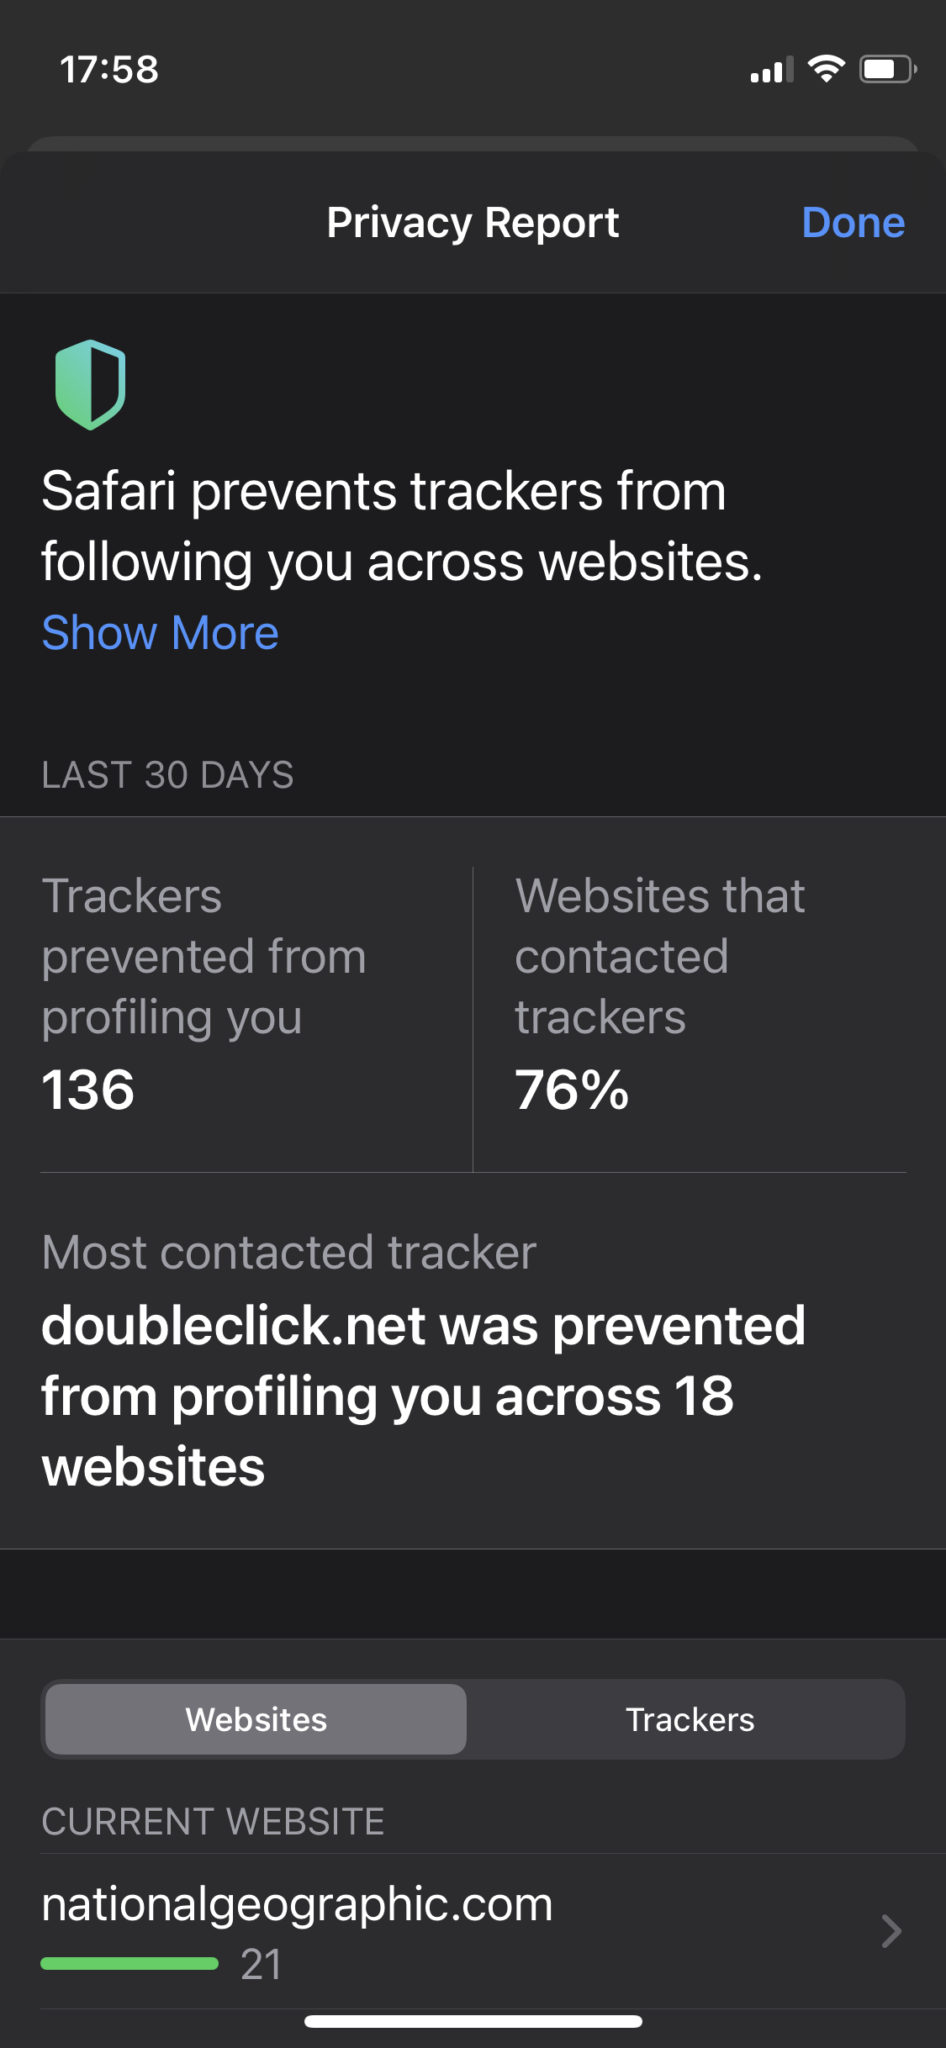Tap the Safari privacy shield icon
Screen dimensions: 946x2048
tap(90, 385)
